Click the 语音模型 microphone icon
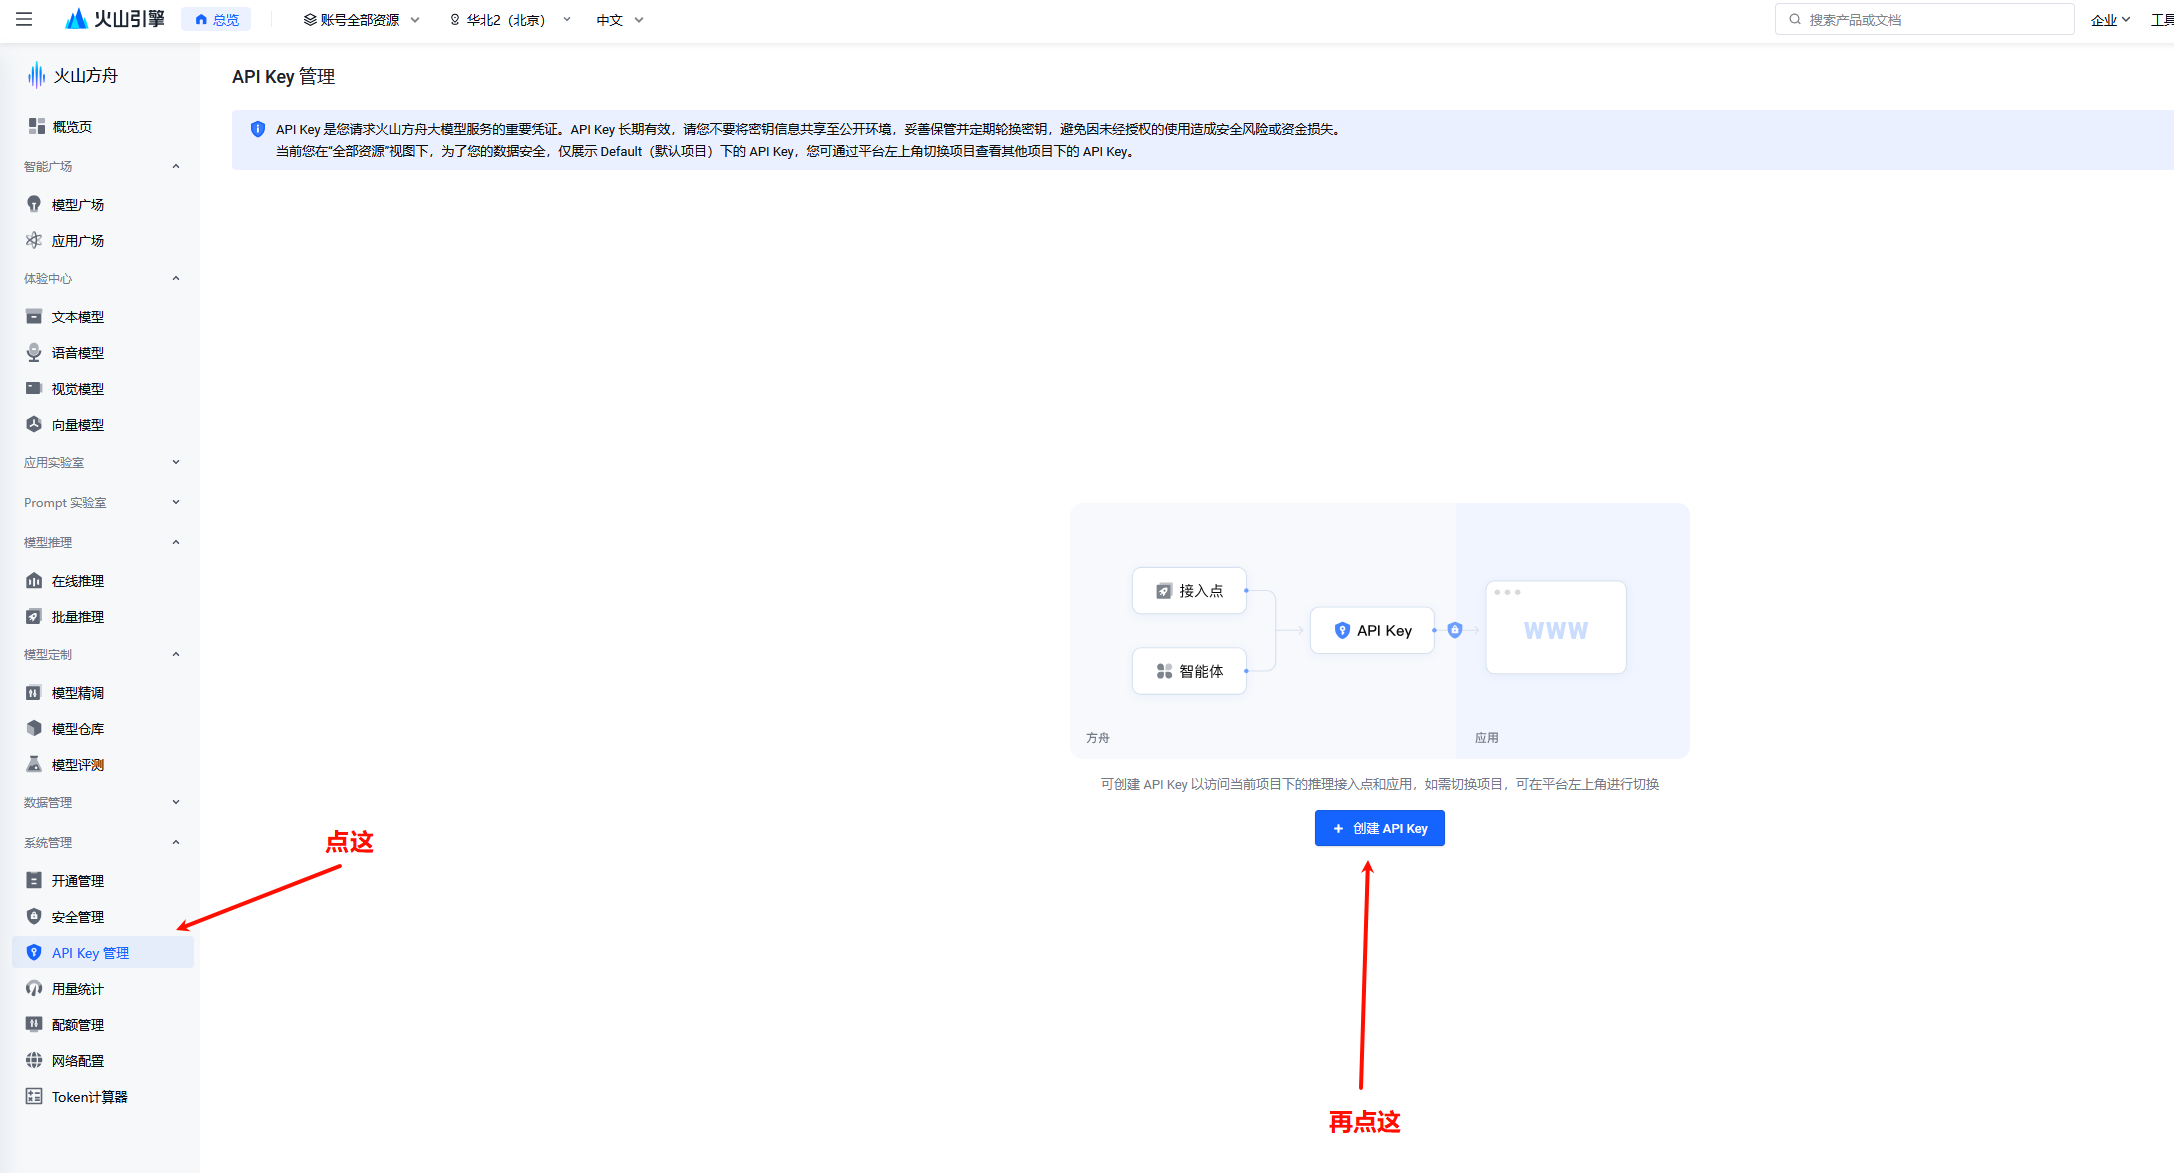Screen dimensions: 2174x1173 point(34,352)
